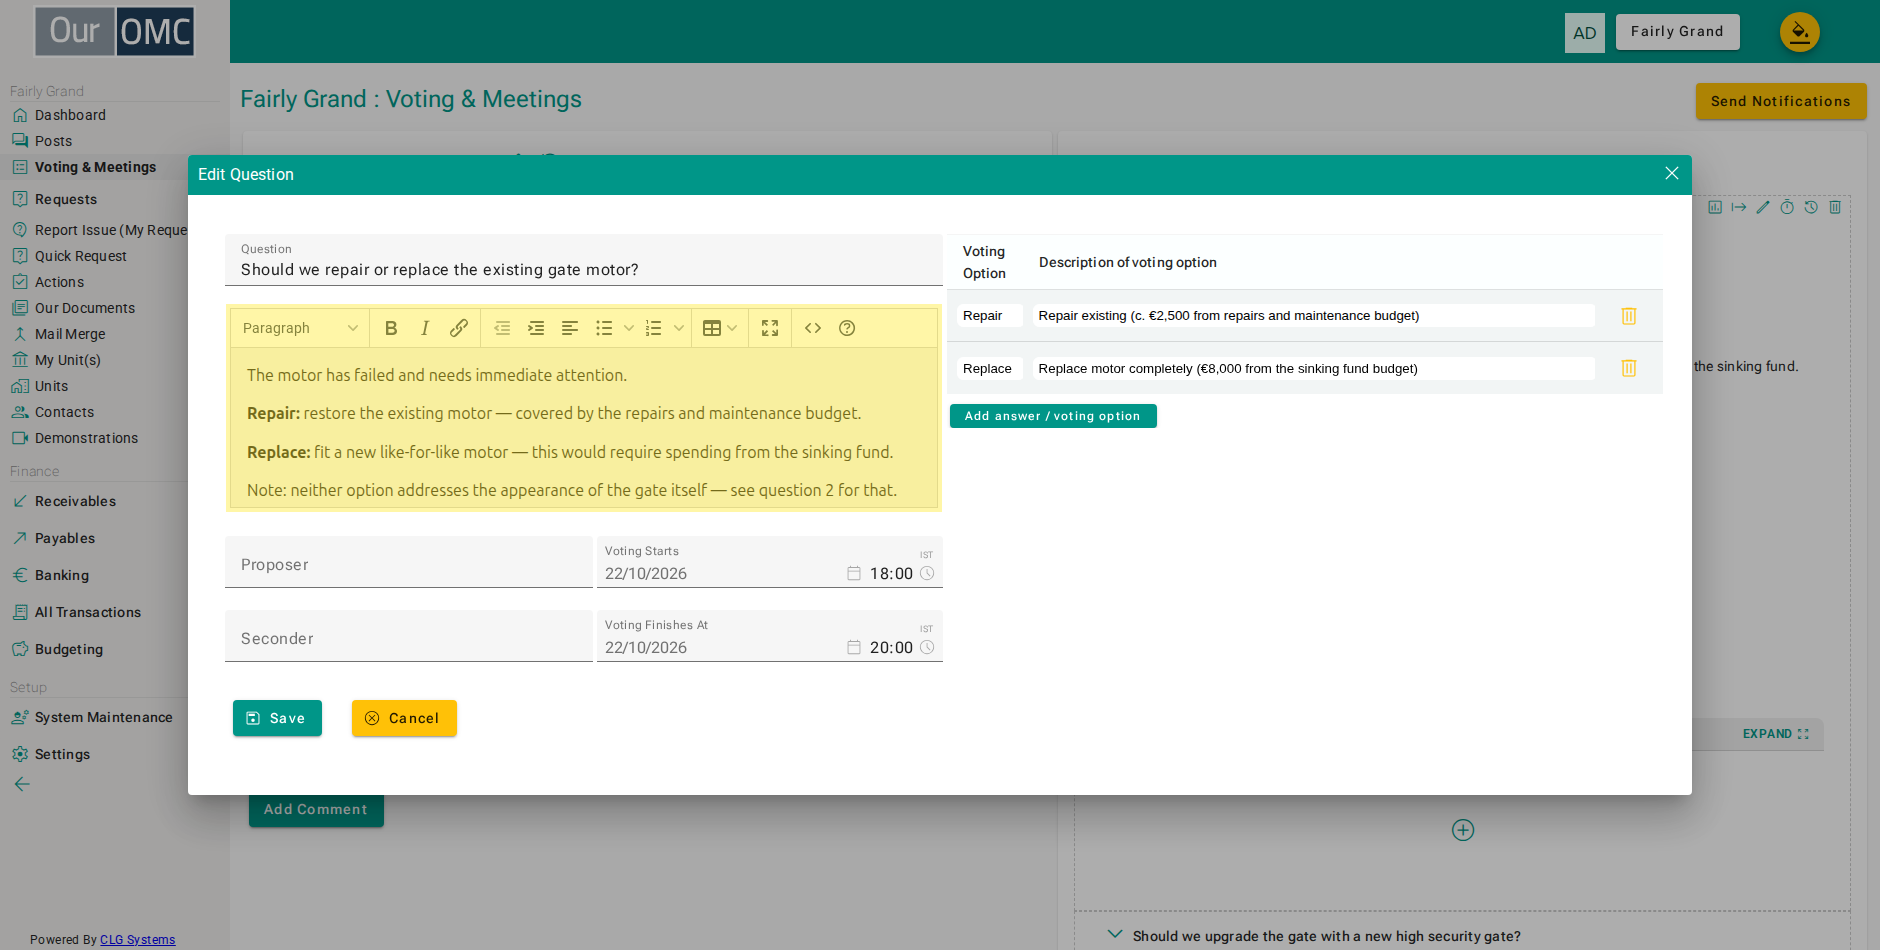Expand bulleted list style options
The image size is (1880, 950).
[x=629, y=328]
